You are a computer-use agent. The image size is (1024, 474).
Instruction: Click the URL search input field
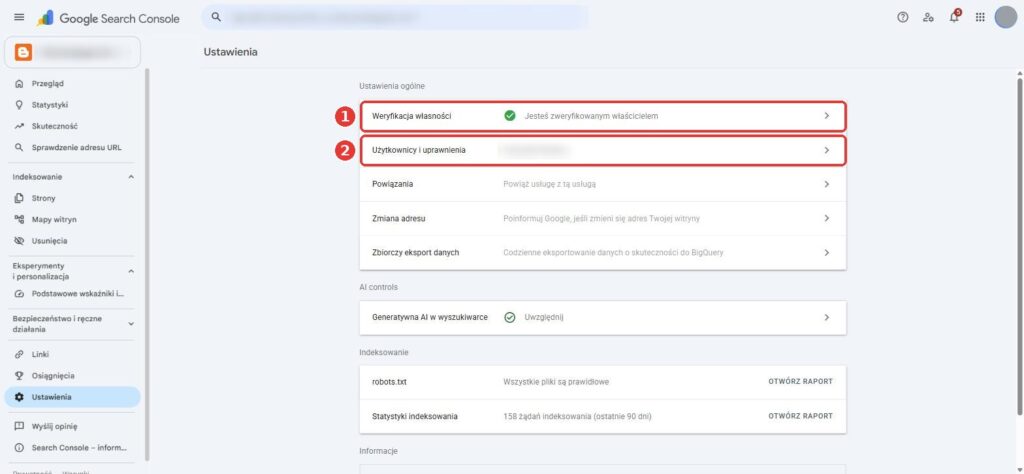click(394, 18)
